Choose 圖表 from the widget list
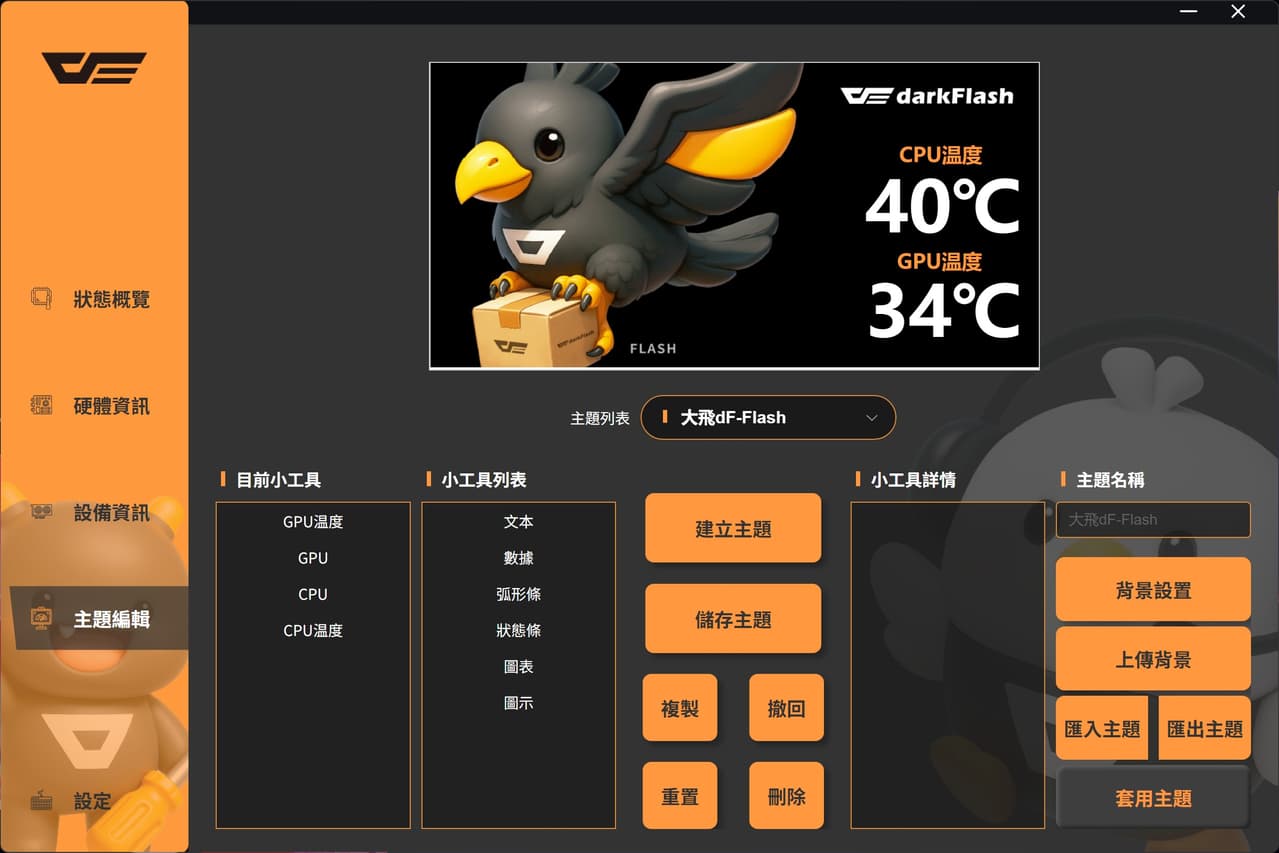This screenshot has width=1279, height=853. pos(518,667)
